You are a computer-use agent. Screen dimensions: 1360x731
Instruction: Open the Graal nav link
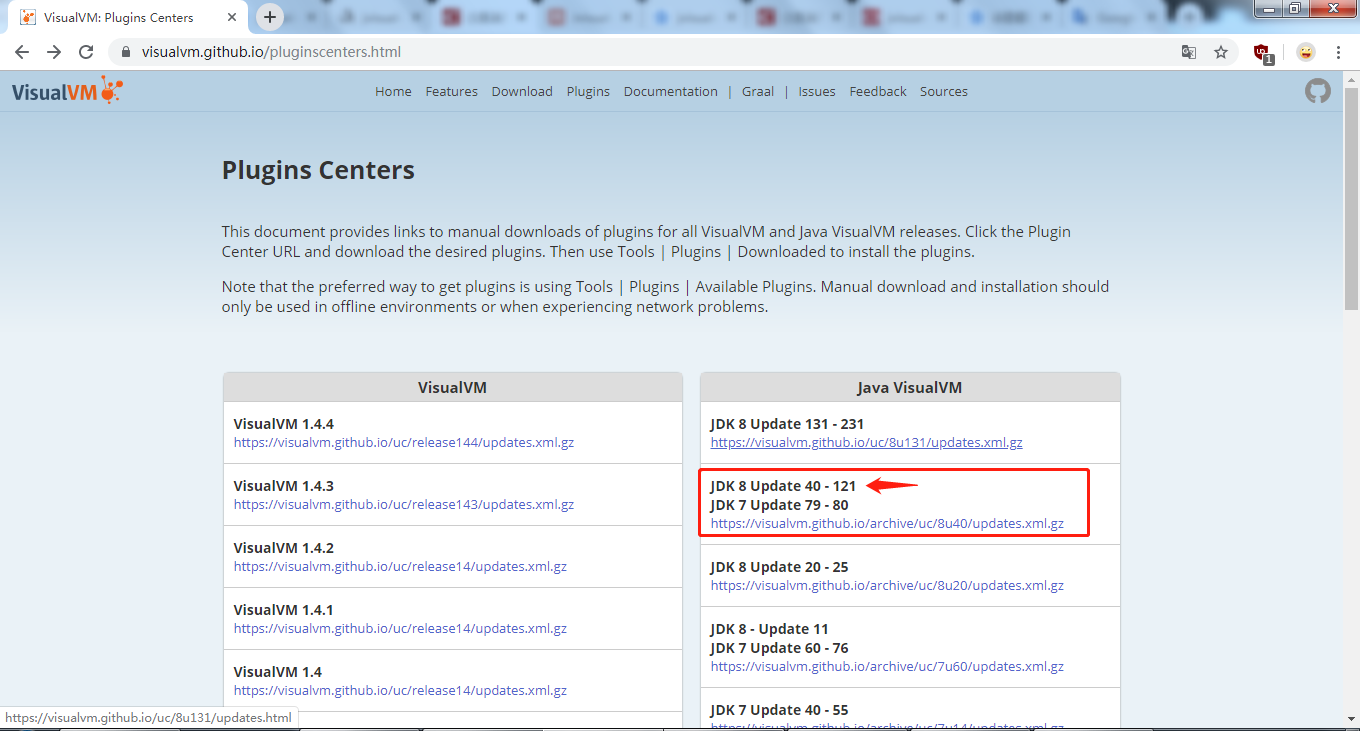(x=758, y=91)
